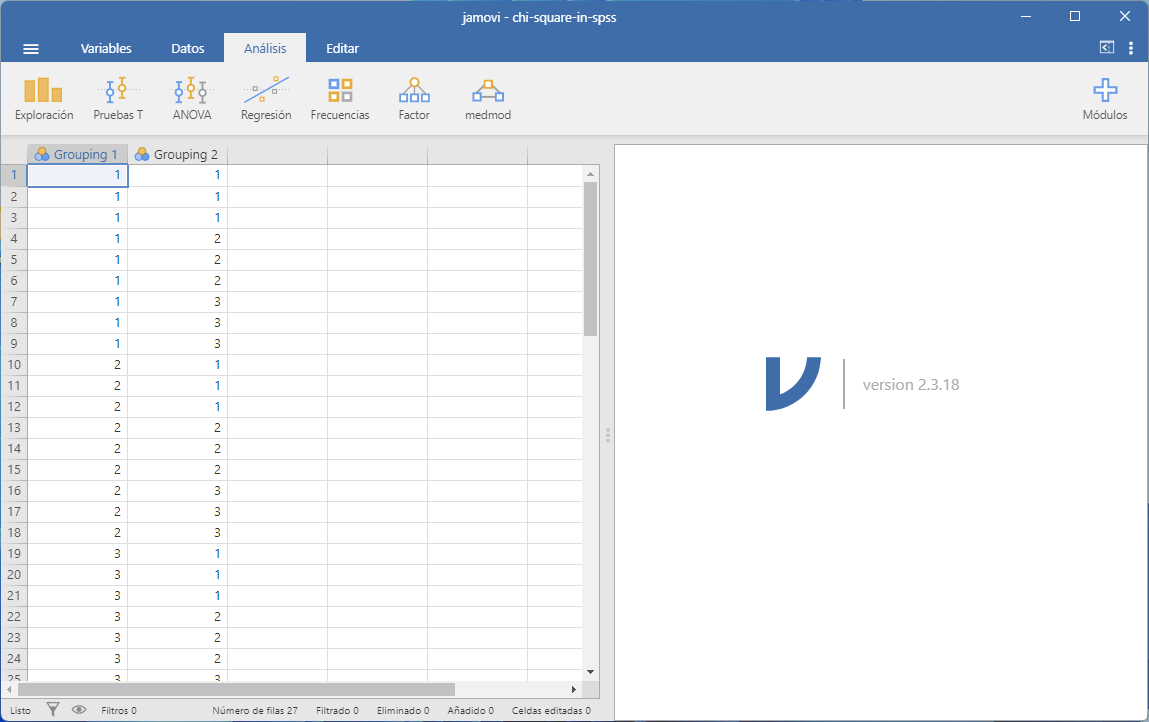
Task: Open the Factor analysis menu
Action: click(x=414, y=99)
